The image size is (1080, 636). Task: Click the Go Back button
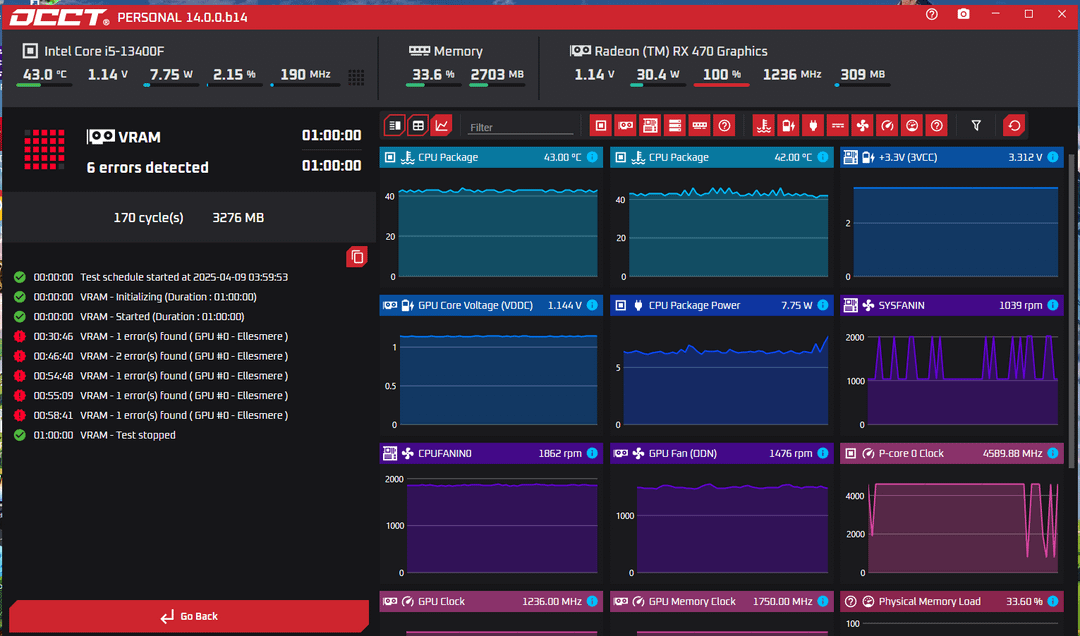(189, 616)
